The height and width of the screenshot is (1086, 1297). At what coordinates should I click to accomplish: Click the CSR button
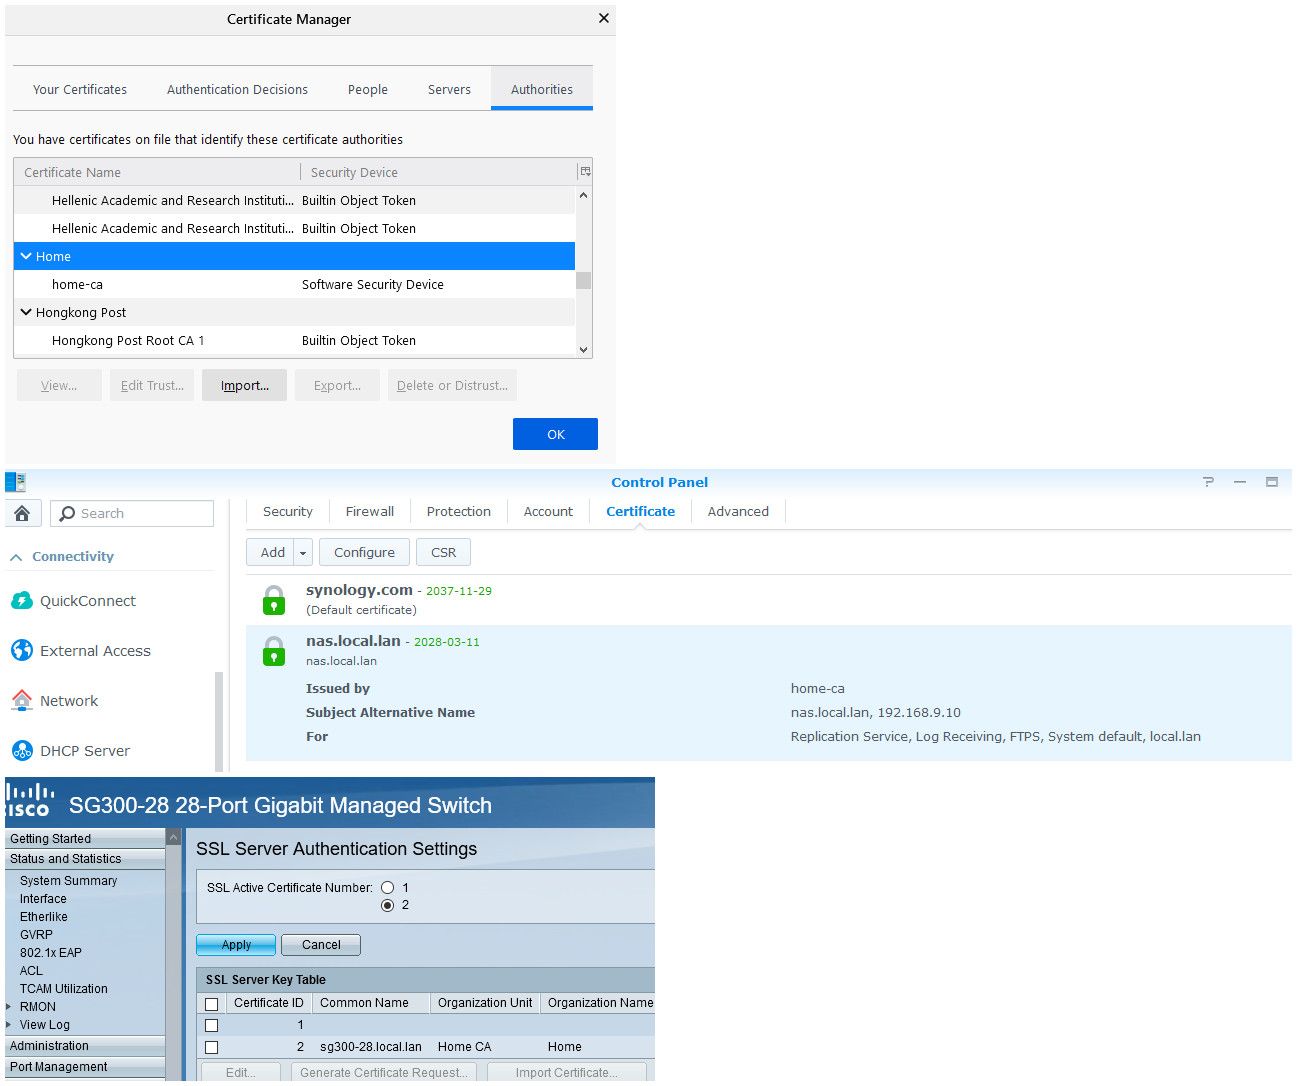pos(443,552)
